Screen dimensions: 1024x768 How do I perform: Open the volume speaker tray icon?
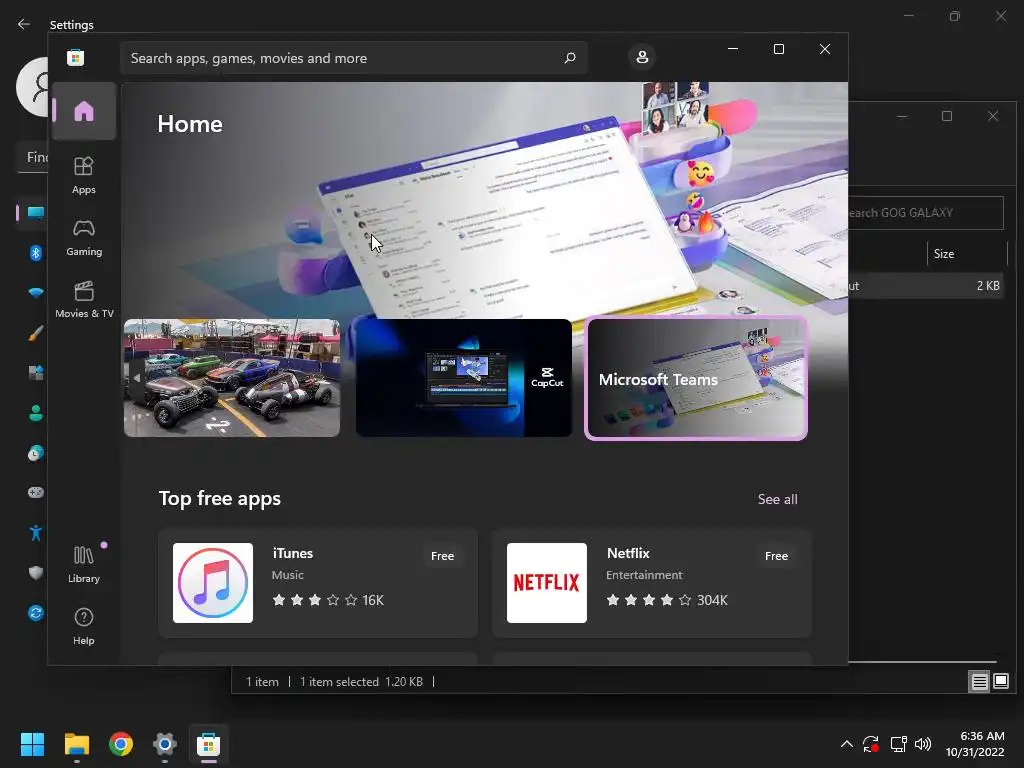point(923,744)
